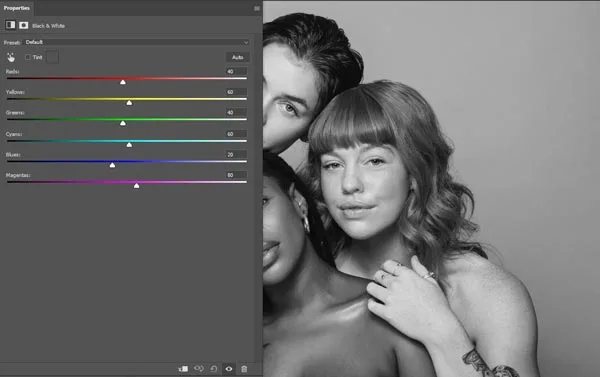This screenshot has height=377, width=600.
Task: Click the "Reds:" label
Action: coord(12,72)
